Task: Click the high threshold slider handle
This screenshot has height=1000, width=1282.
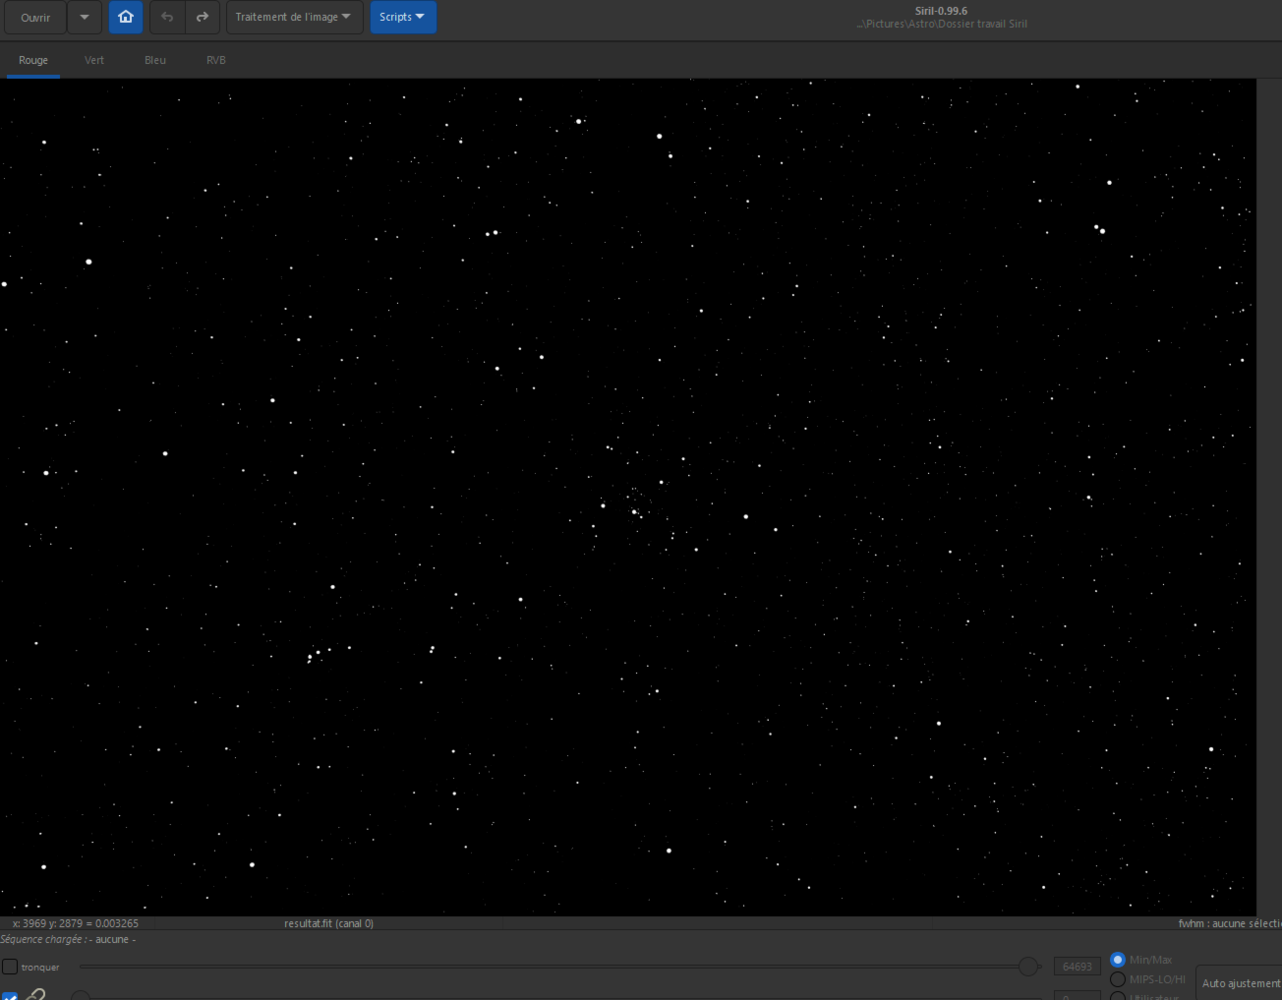Action: click(x=1030, y=966)
